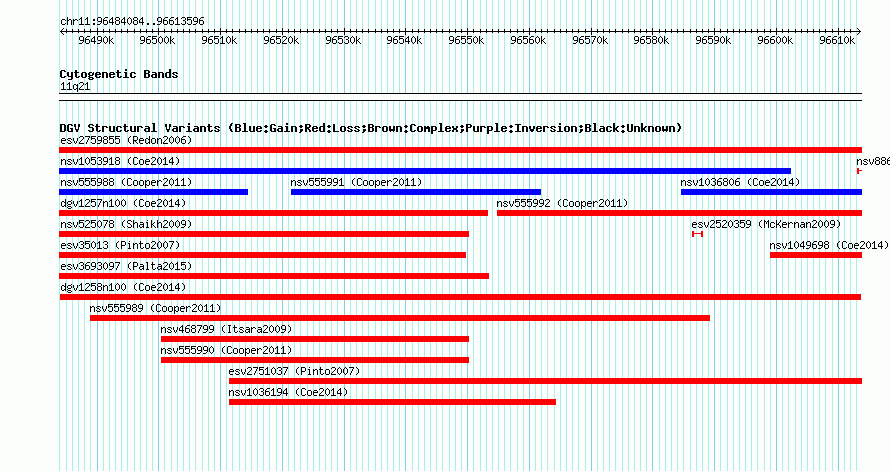
Task: Open nsv555989 (Cooper2011) label
Action: click(x=155, y=308)
